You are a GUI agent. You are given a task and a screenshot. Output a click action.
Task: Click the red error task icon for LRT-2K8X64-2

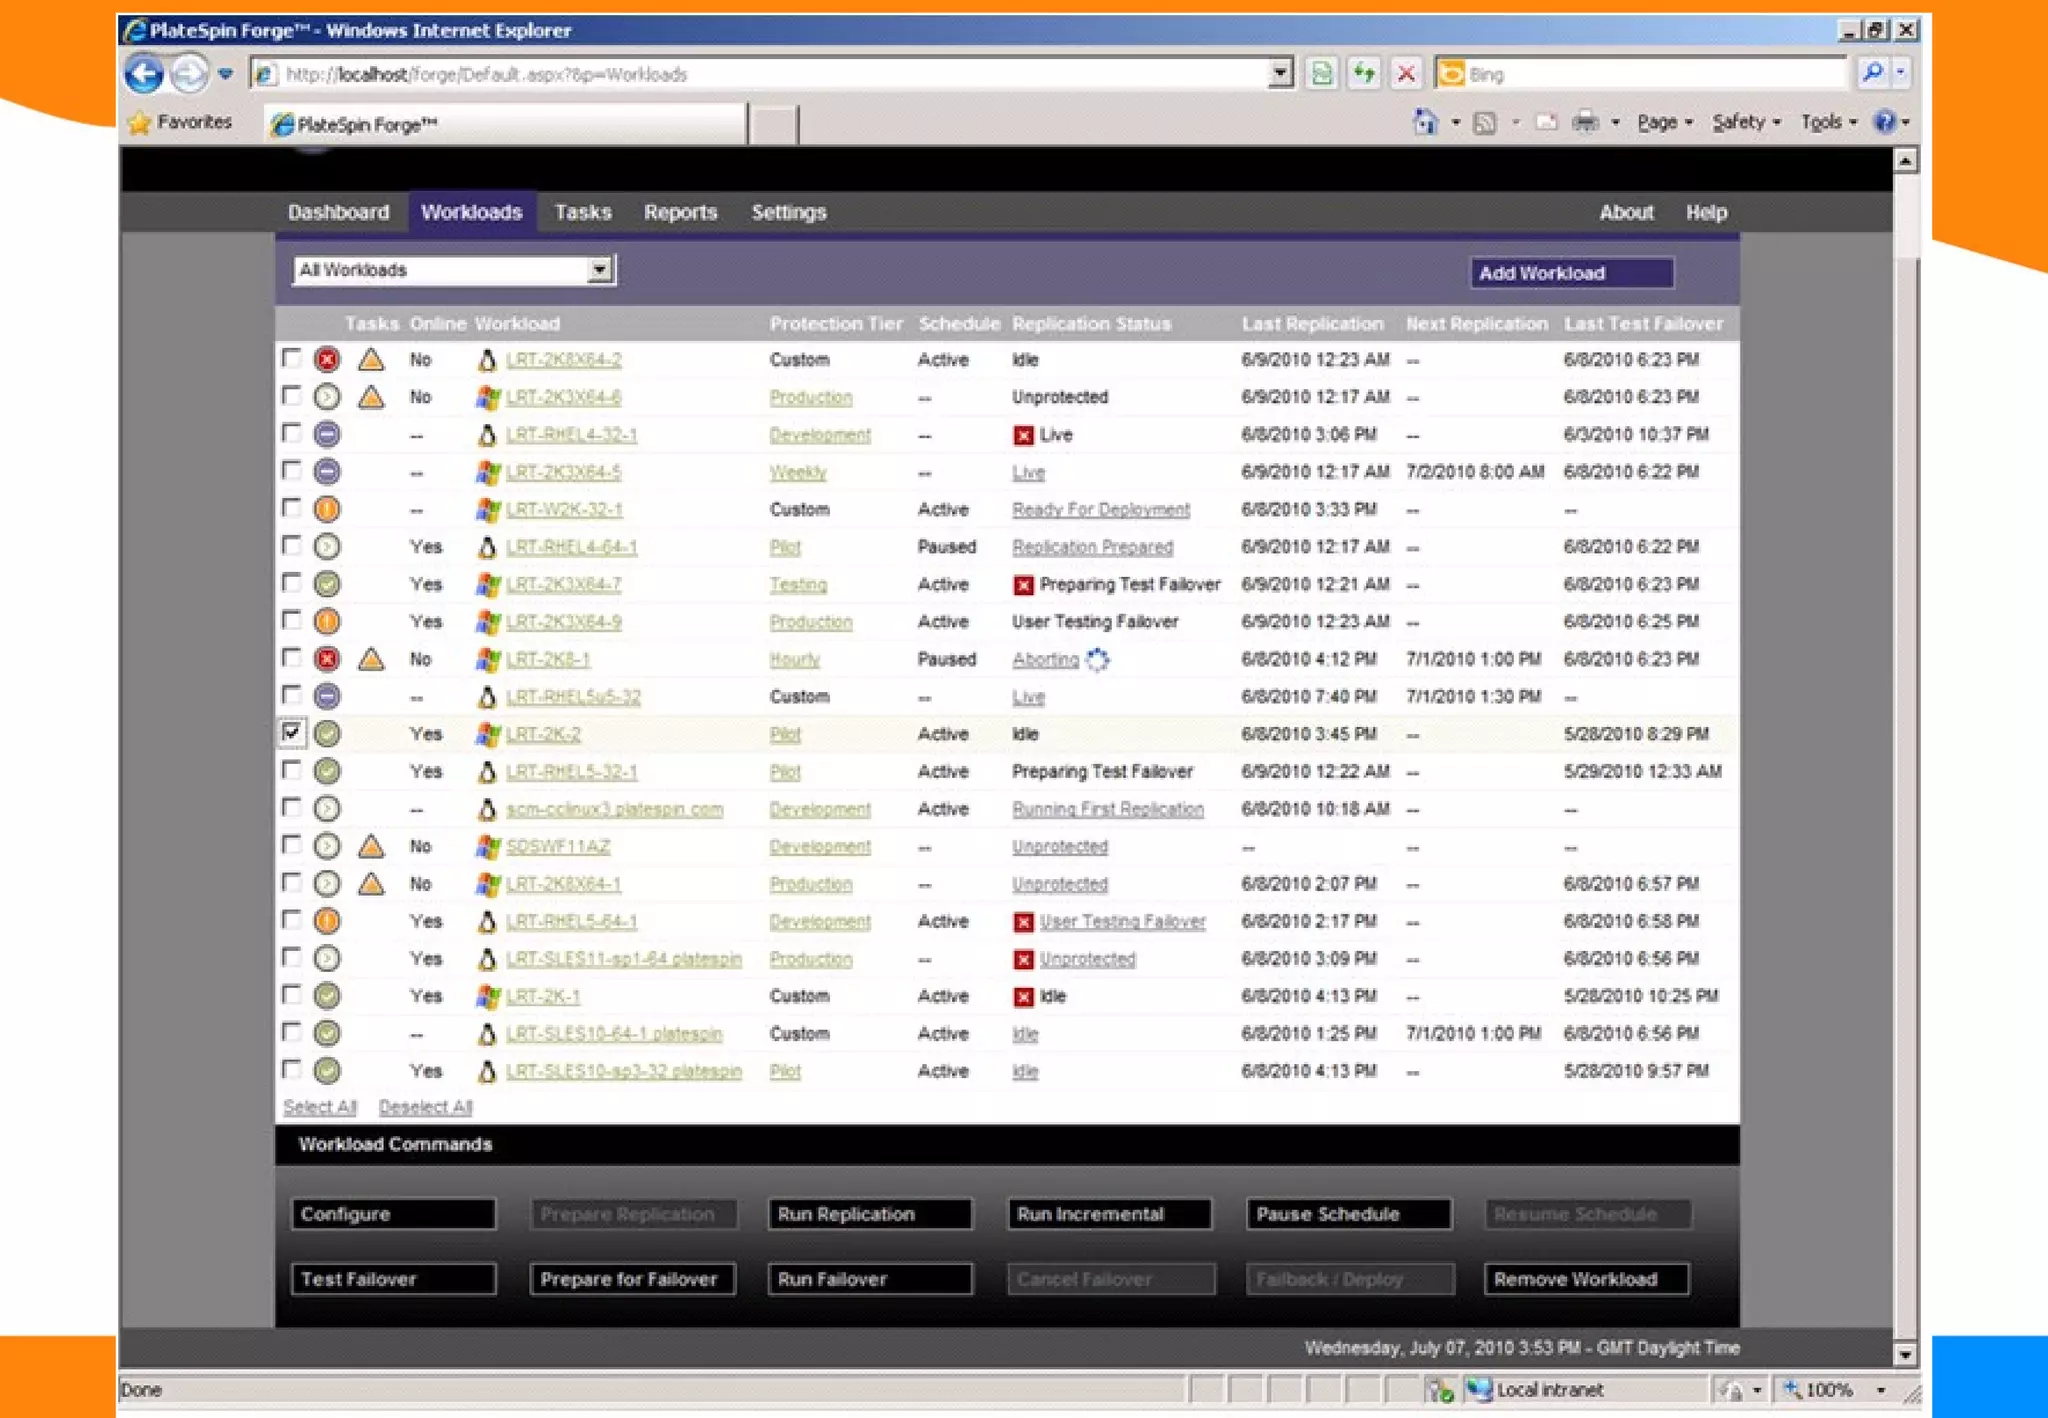click(327, 359)
